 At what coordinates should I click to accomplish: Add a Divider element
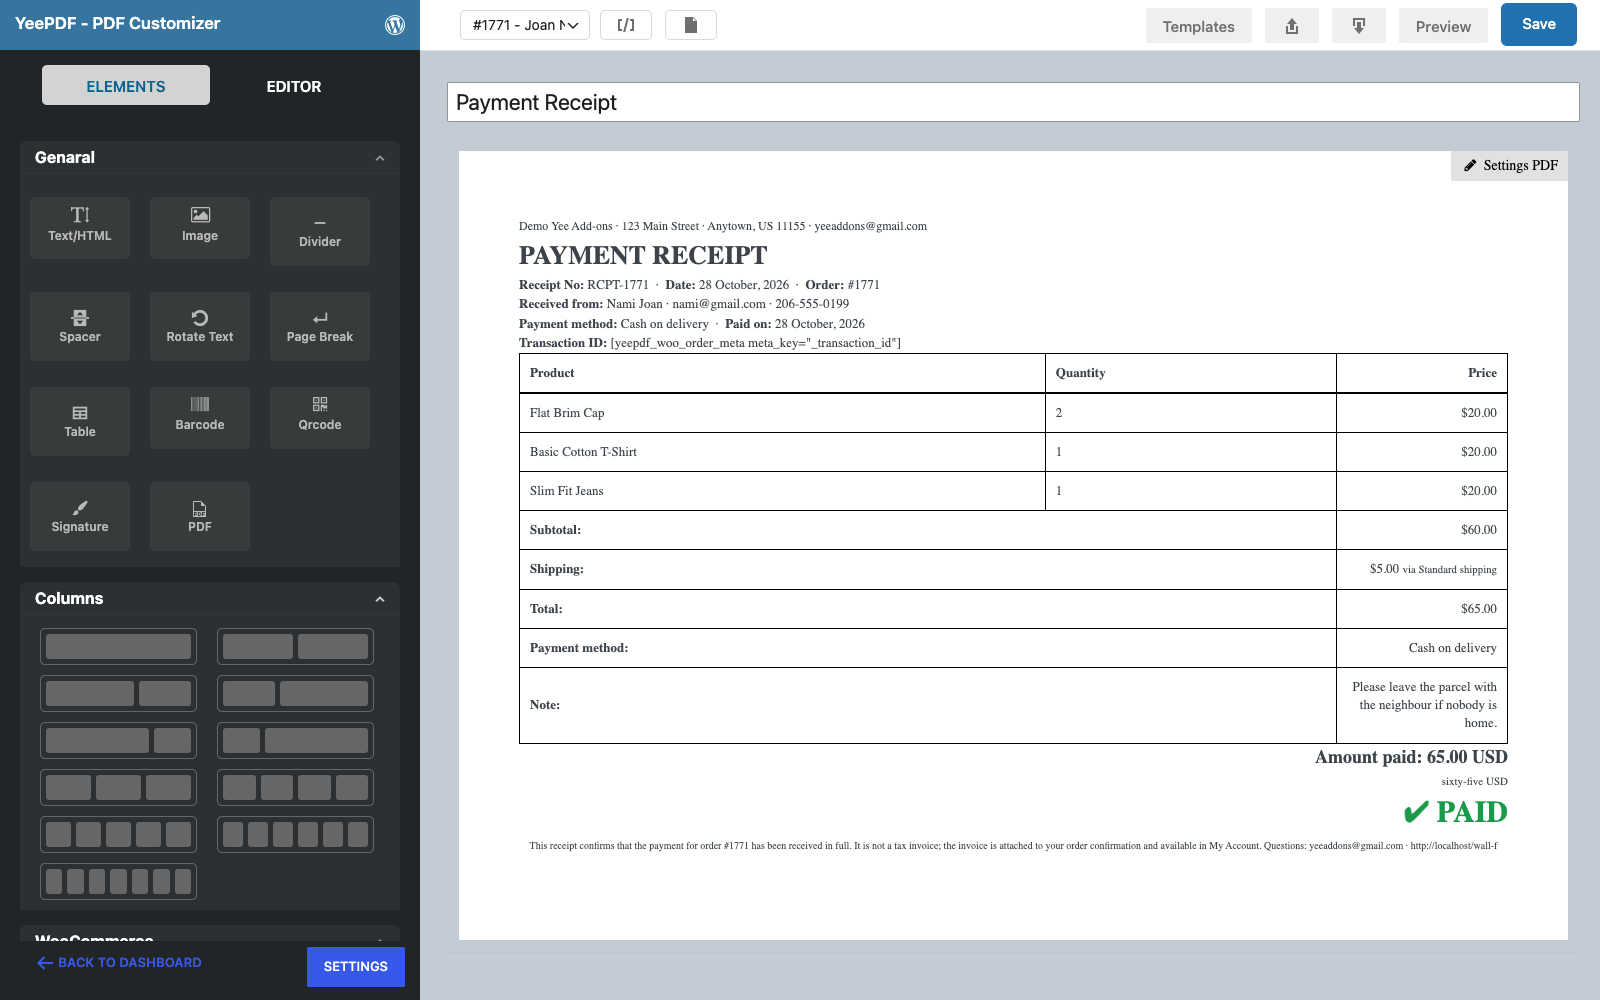pyautogui.click(x=320, y=231)
